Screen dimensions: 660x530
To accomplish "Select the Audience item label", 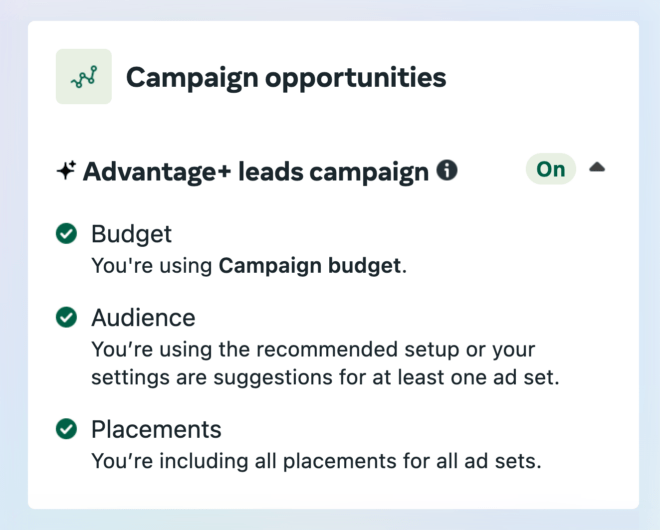I will point(144,317).
